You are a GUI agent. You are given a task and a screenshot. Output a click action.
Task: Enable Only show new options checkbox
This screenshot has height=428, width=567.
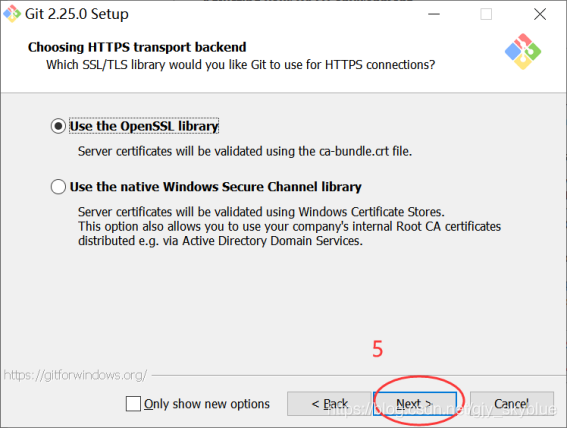[x=133, y=403]
